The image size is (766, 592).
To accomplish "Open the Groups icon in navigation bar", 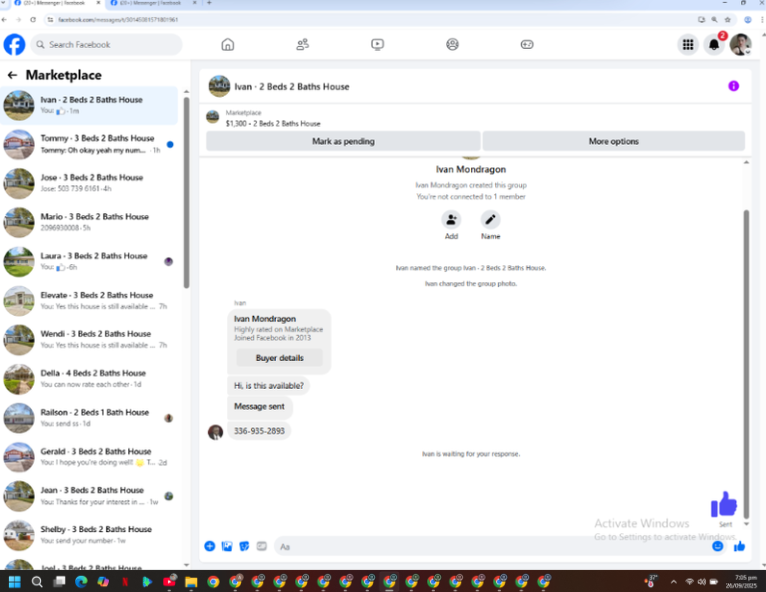I will pos(452,44).
